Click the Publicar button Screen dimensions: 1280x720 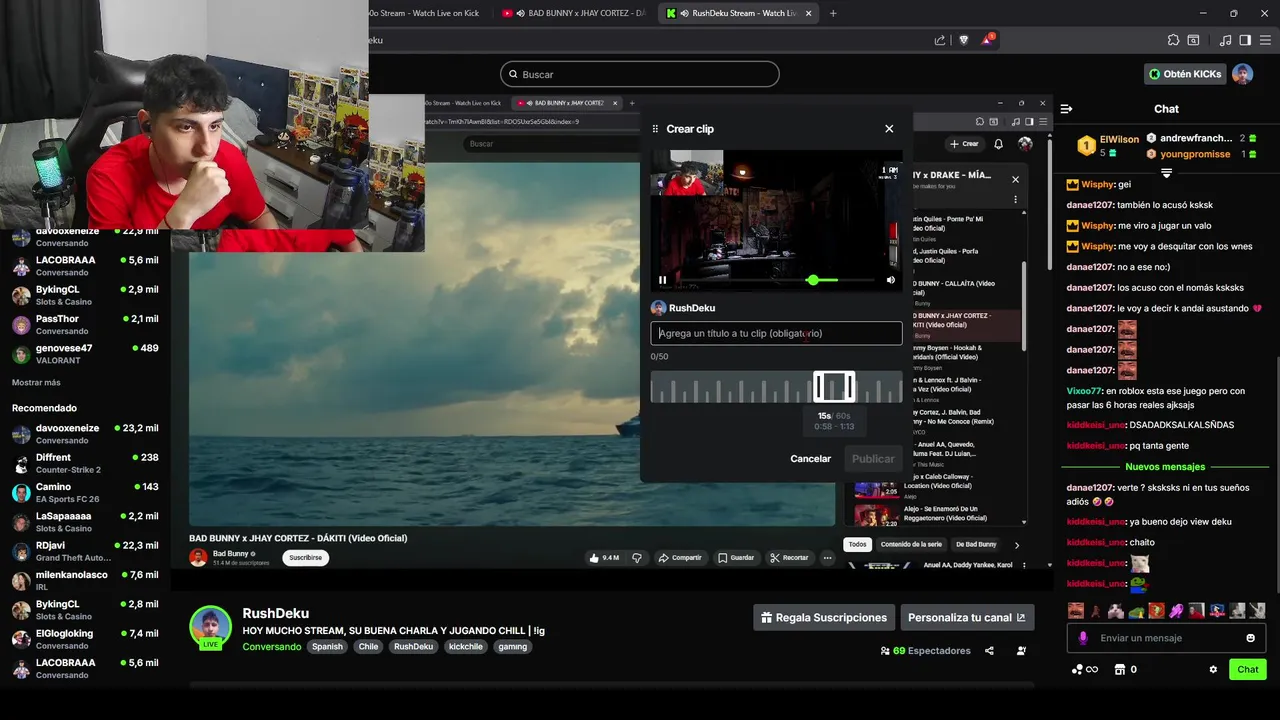coord(873,459)
